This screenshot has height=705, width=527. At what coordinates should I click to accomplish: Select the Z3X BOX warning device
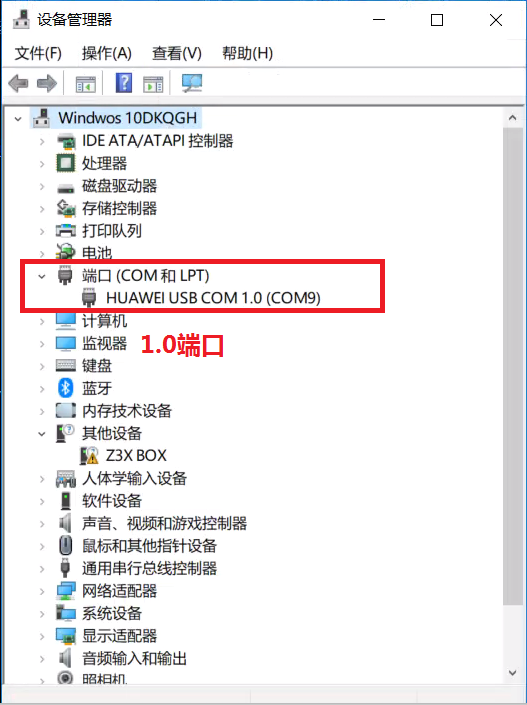pos(136,455)
